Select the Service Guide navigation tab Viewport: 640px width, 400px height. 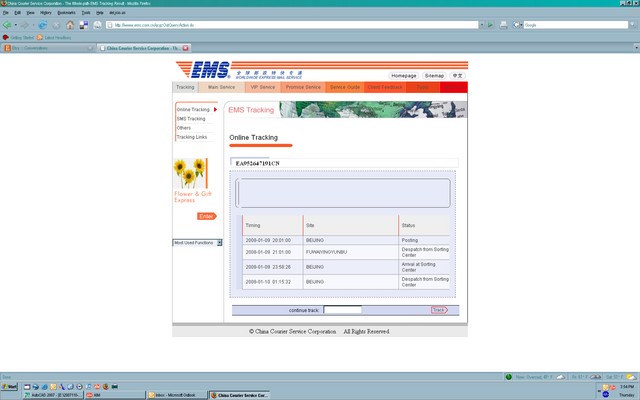pyautogui.click(x=345, y=87)
